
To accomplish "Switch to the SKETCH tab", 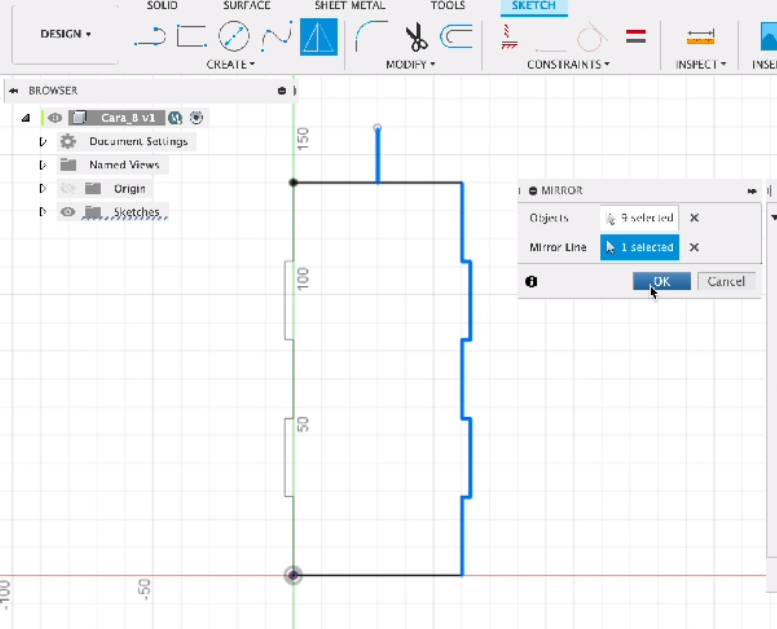I will pos(534,6).
